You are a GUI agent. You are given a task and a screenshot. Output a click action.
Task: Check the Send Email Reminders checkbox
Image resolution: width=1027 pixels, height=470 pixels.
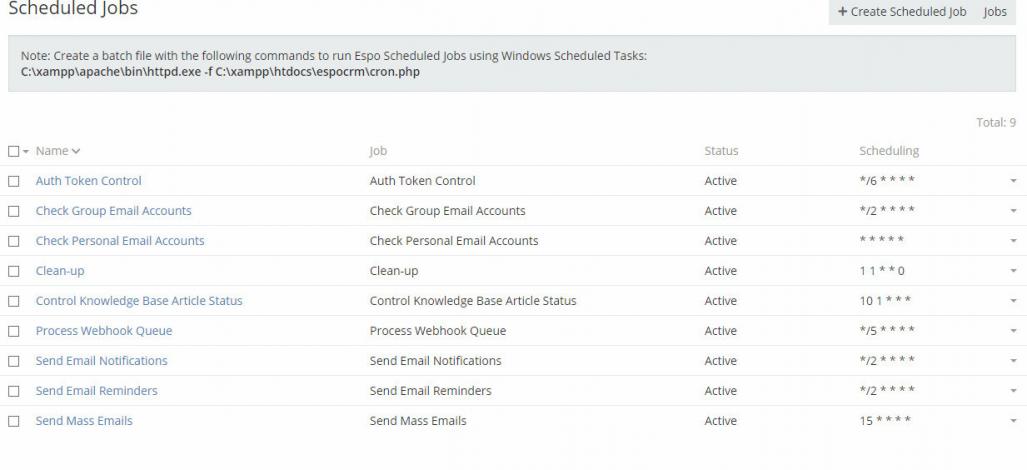(14, 391)
